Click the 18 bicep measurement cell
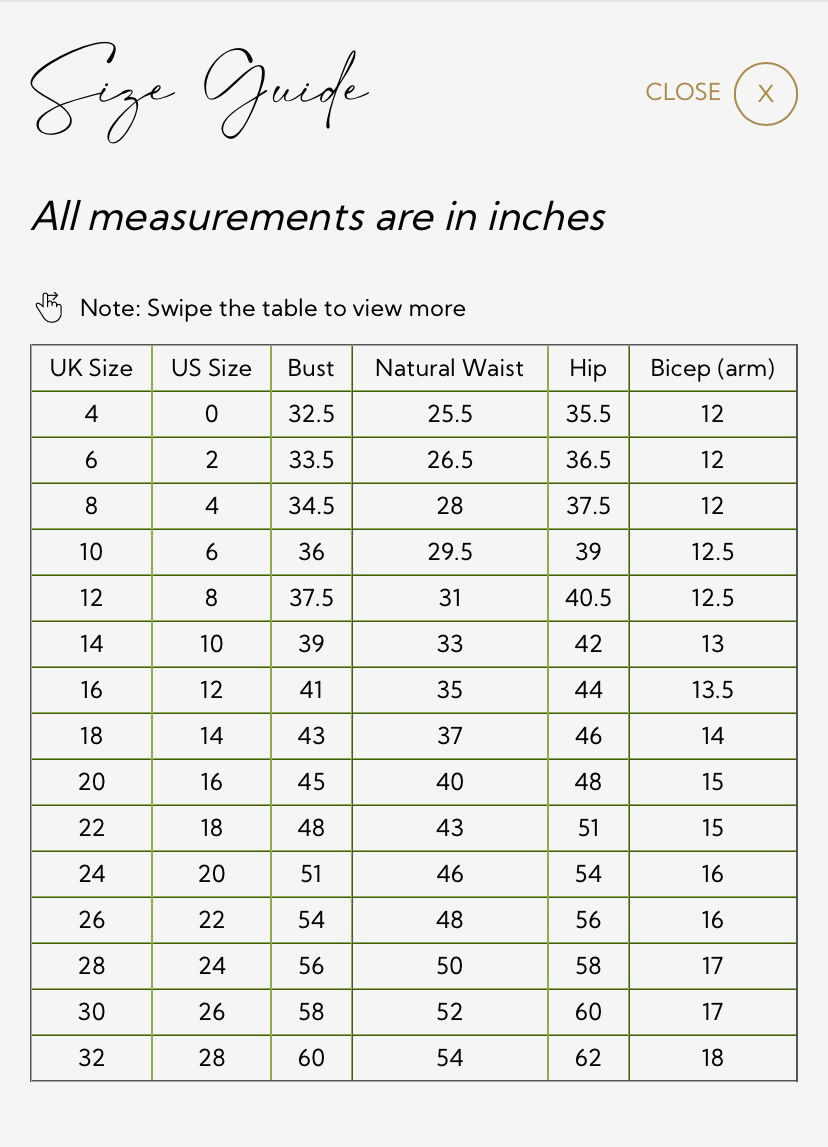Screen dimensions: 828x1147 point(712,1058)
